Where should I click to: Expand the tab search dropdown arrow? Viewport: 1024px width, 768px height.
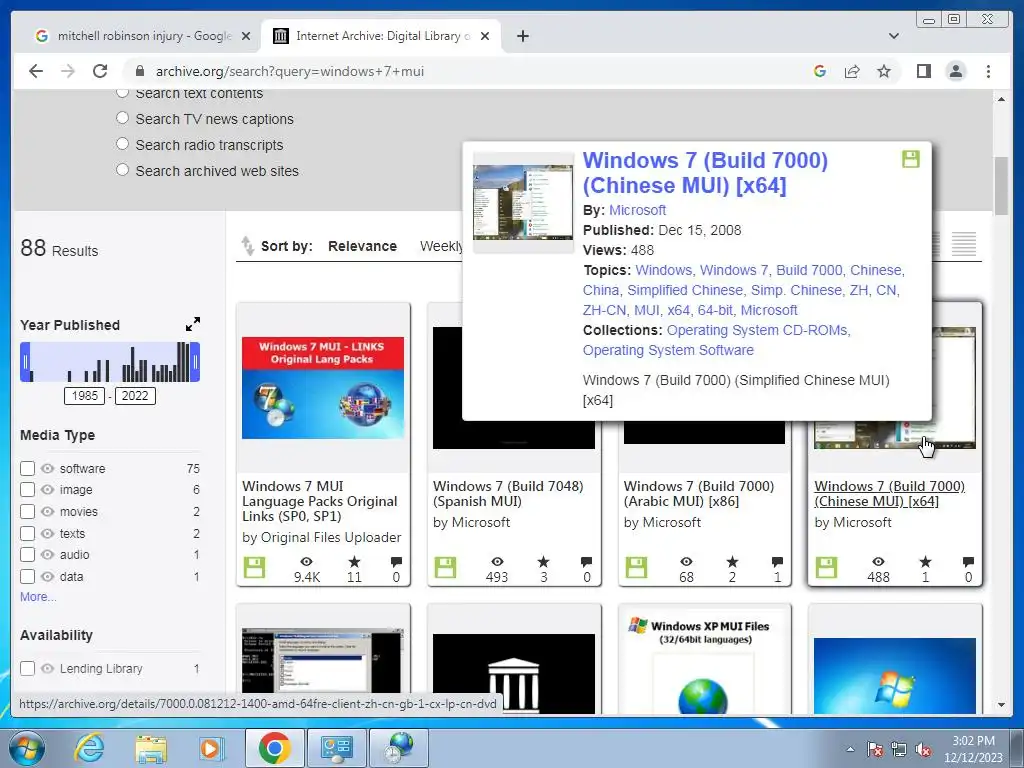(x=893, y=36)
